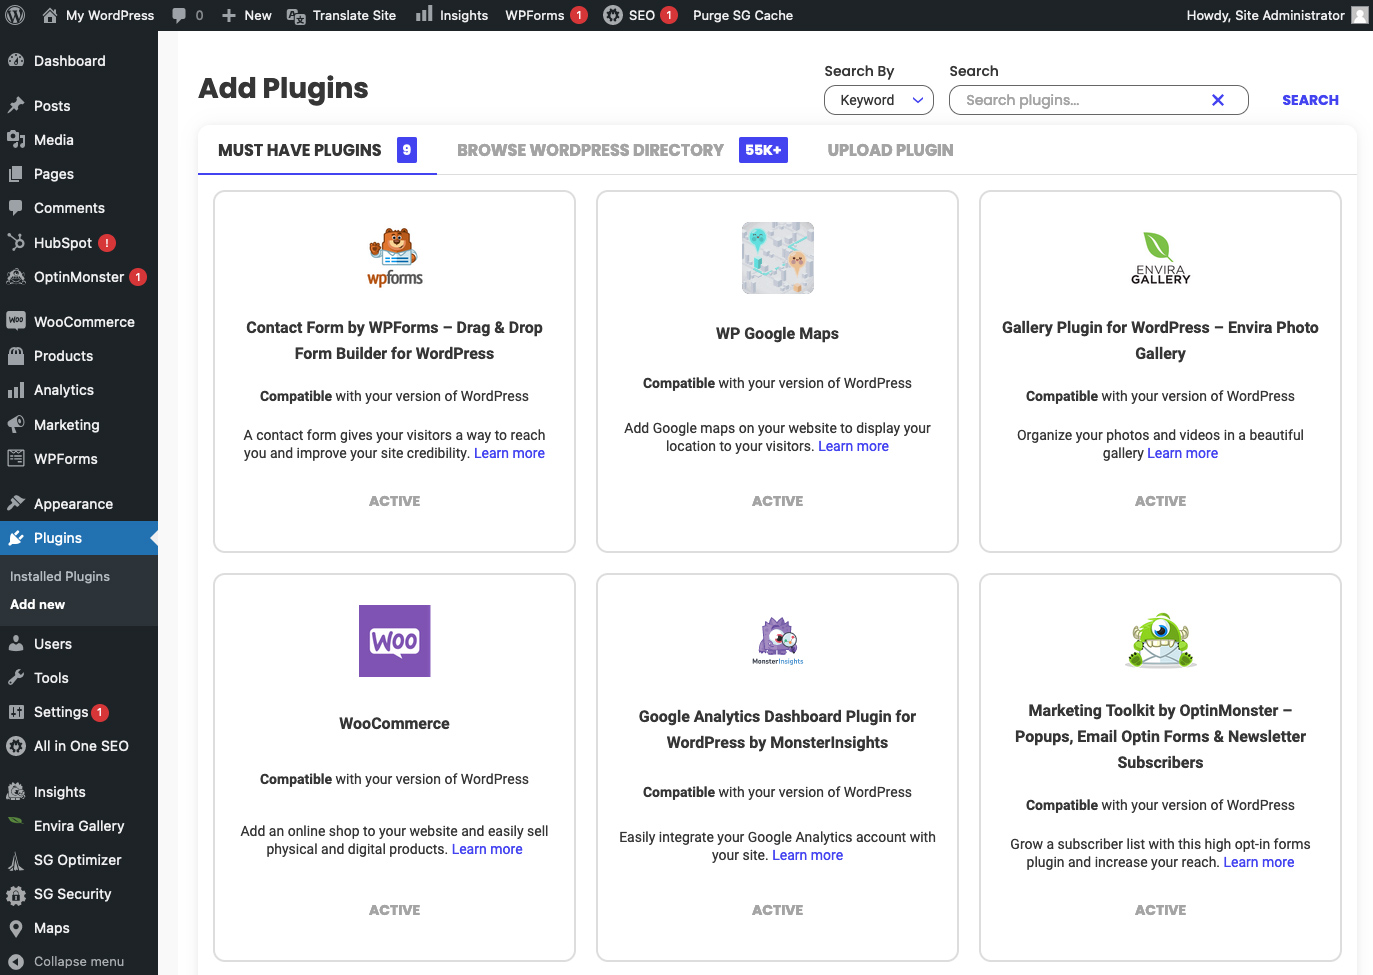The image size is (1373, 975).
Task: Open All in One SEO in sidebar
Action: pos(79,746)
